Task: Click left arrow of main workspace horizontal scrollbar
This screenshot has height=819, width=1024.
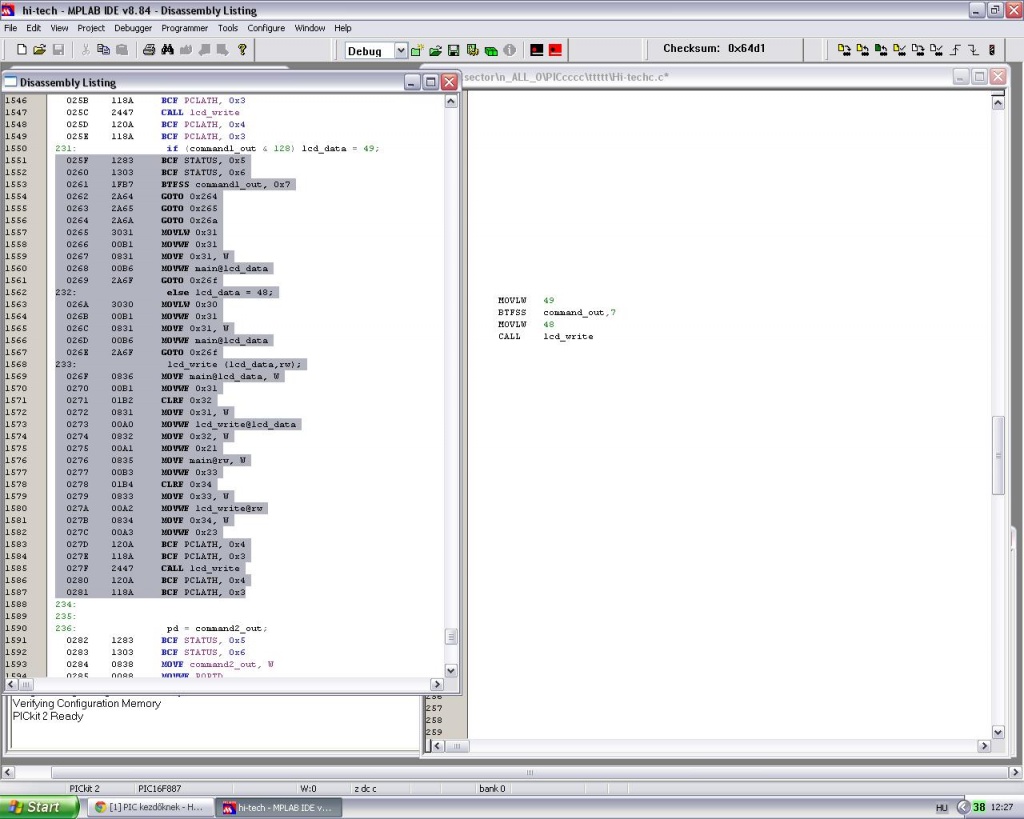Action: coord(7,772)
